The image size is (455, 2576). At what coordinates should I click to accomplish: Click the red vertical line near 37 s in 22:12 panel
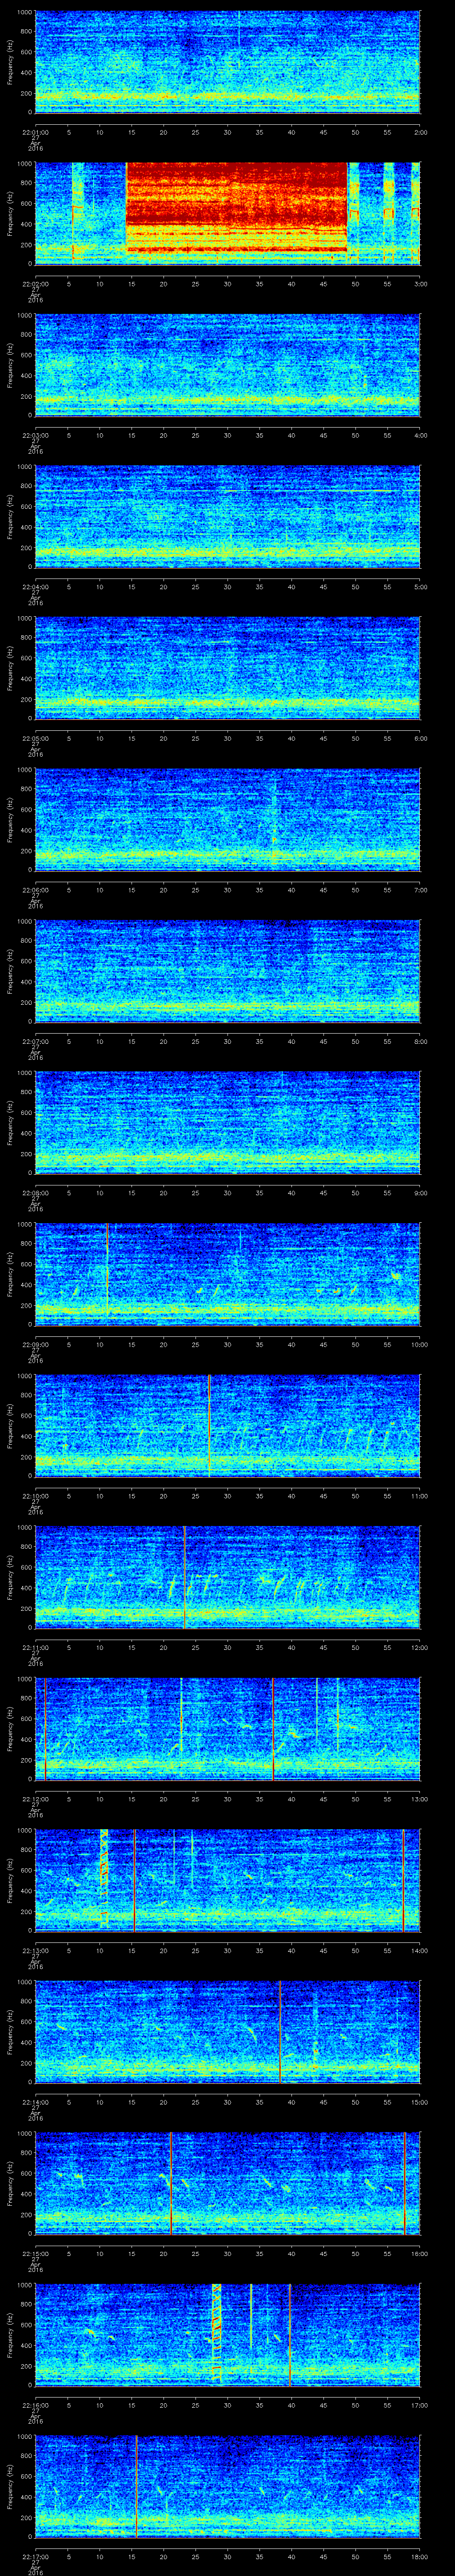click(272, 1729)
